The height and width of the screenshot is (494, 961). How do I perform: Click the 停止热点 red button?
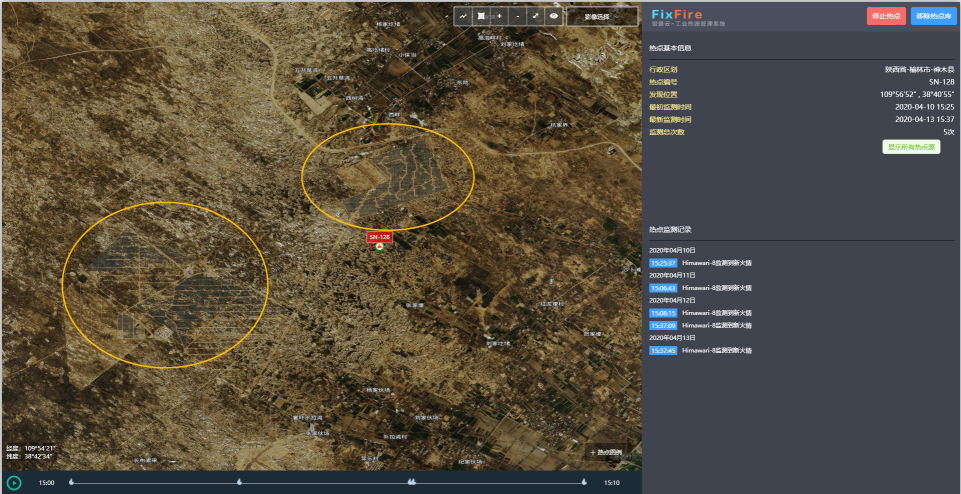886,16
